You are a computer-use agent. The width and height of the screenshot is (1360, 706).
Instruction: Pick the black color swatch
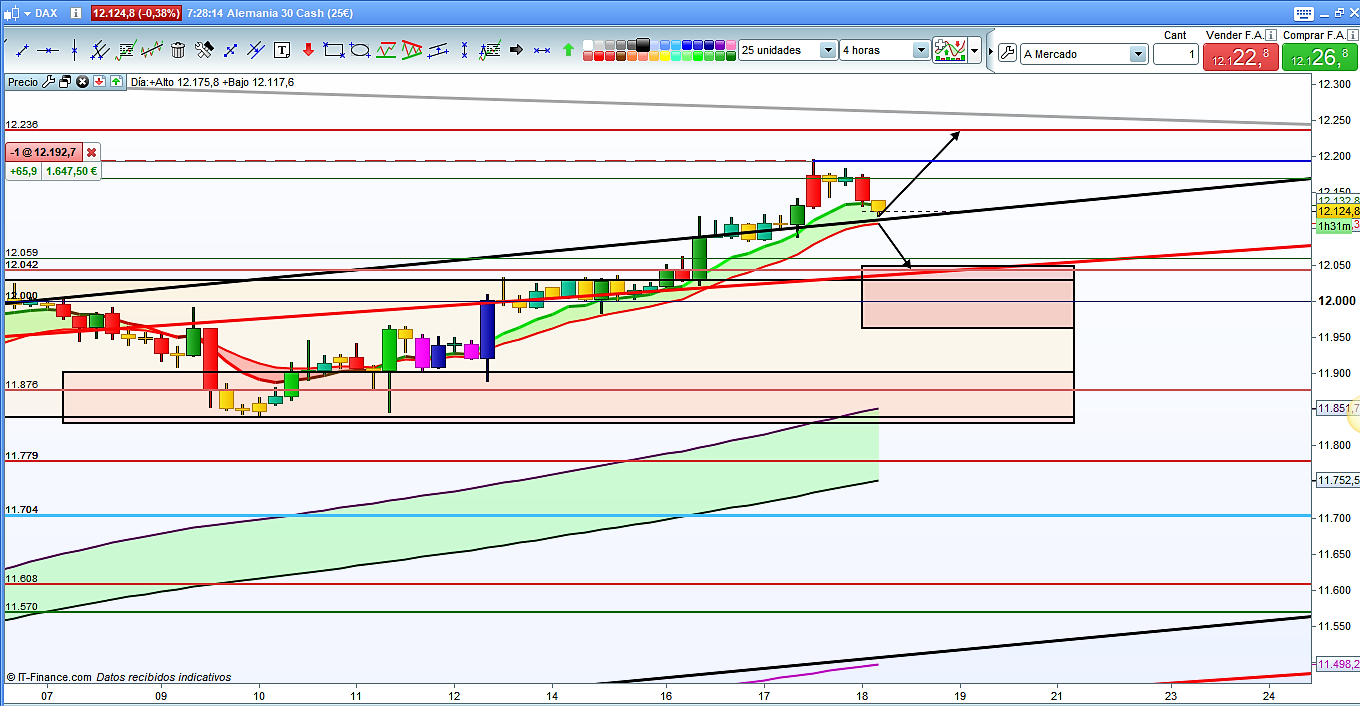(641, 44)
